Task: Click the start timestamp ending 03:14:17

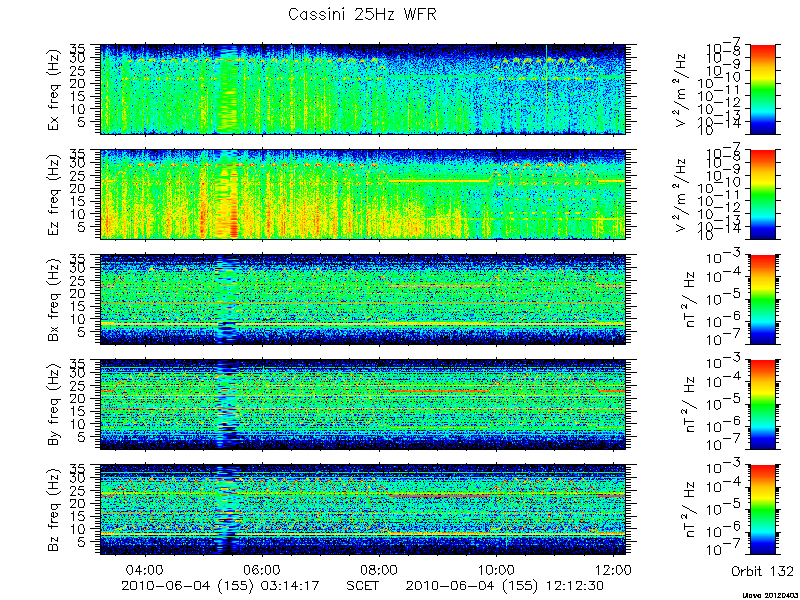Action: tap(220, 585)
